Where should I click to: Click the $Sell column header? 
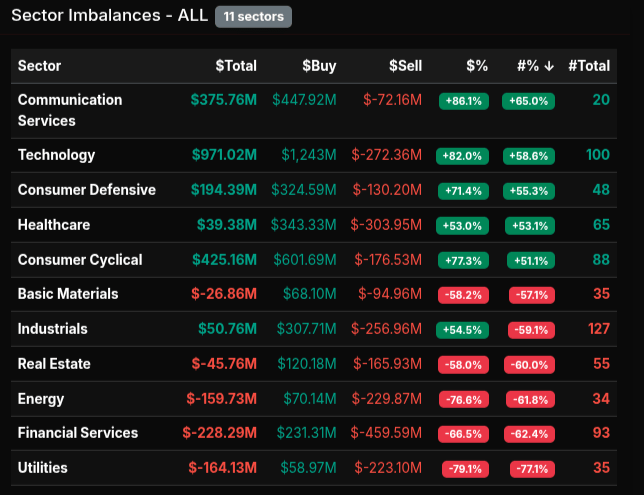pyautogui.click(x=405, y=66)
